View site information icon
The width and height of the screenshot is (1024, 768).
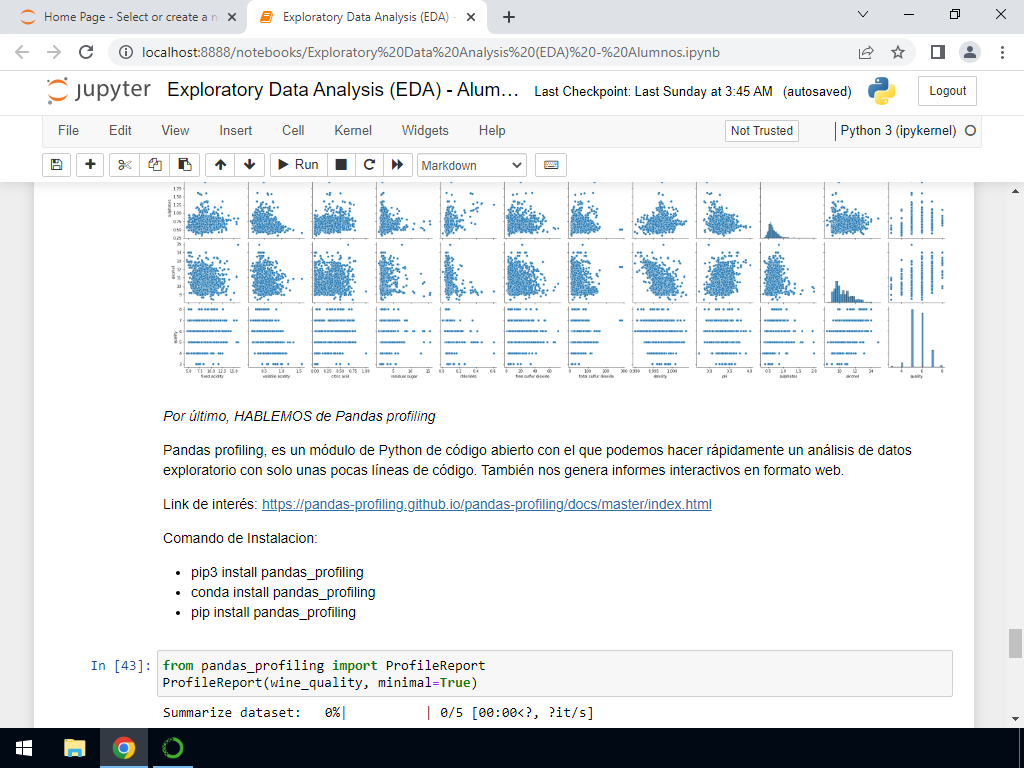[x=126, y=52]
